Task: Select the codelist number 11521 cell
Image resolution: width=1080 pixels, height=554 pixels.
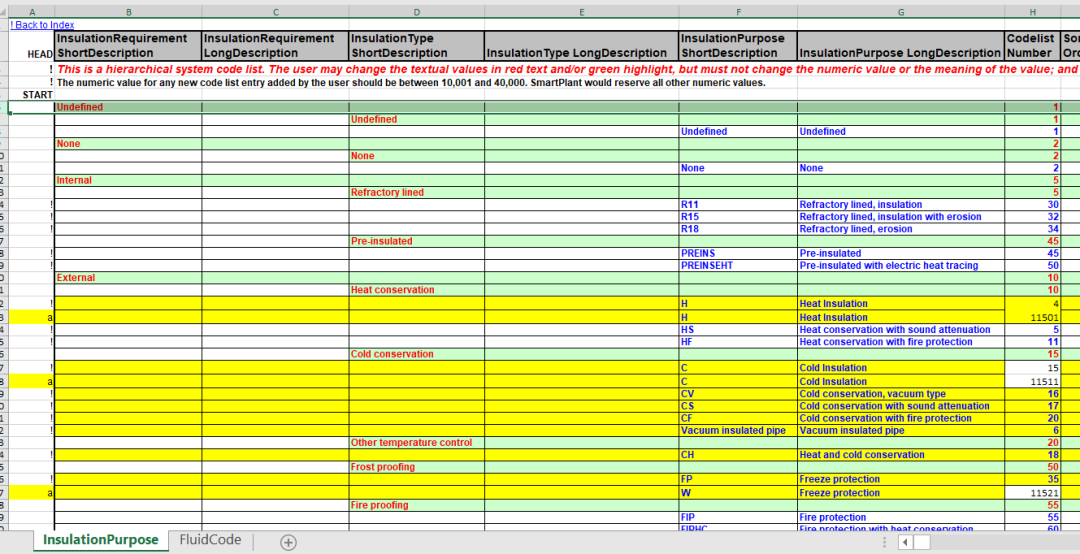Action: click(1032, 493)
